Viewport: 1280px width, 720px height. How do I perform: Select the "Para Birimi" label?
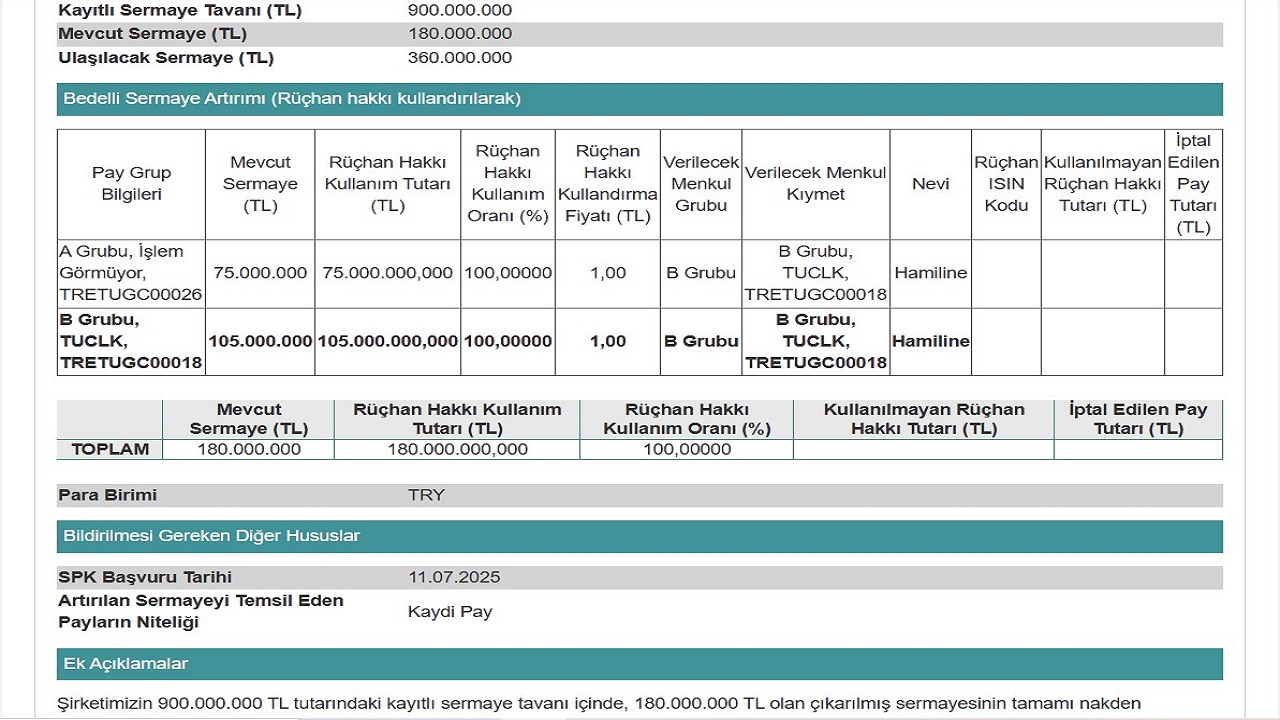107,495
